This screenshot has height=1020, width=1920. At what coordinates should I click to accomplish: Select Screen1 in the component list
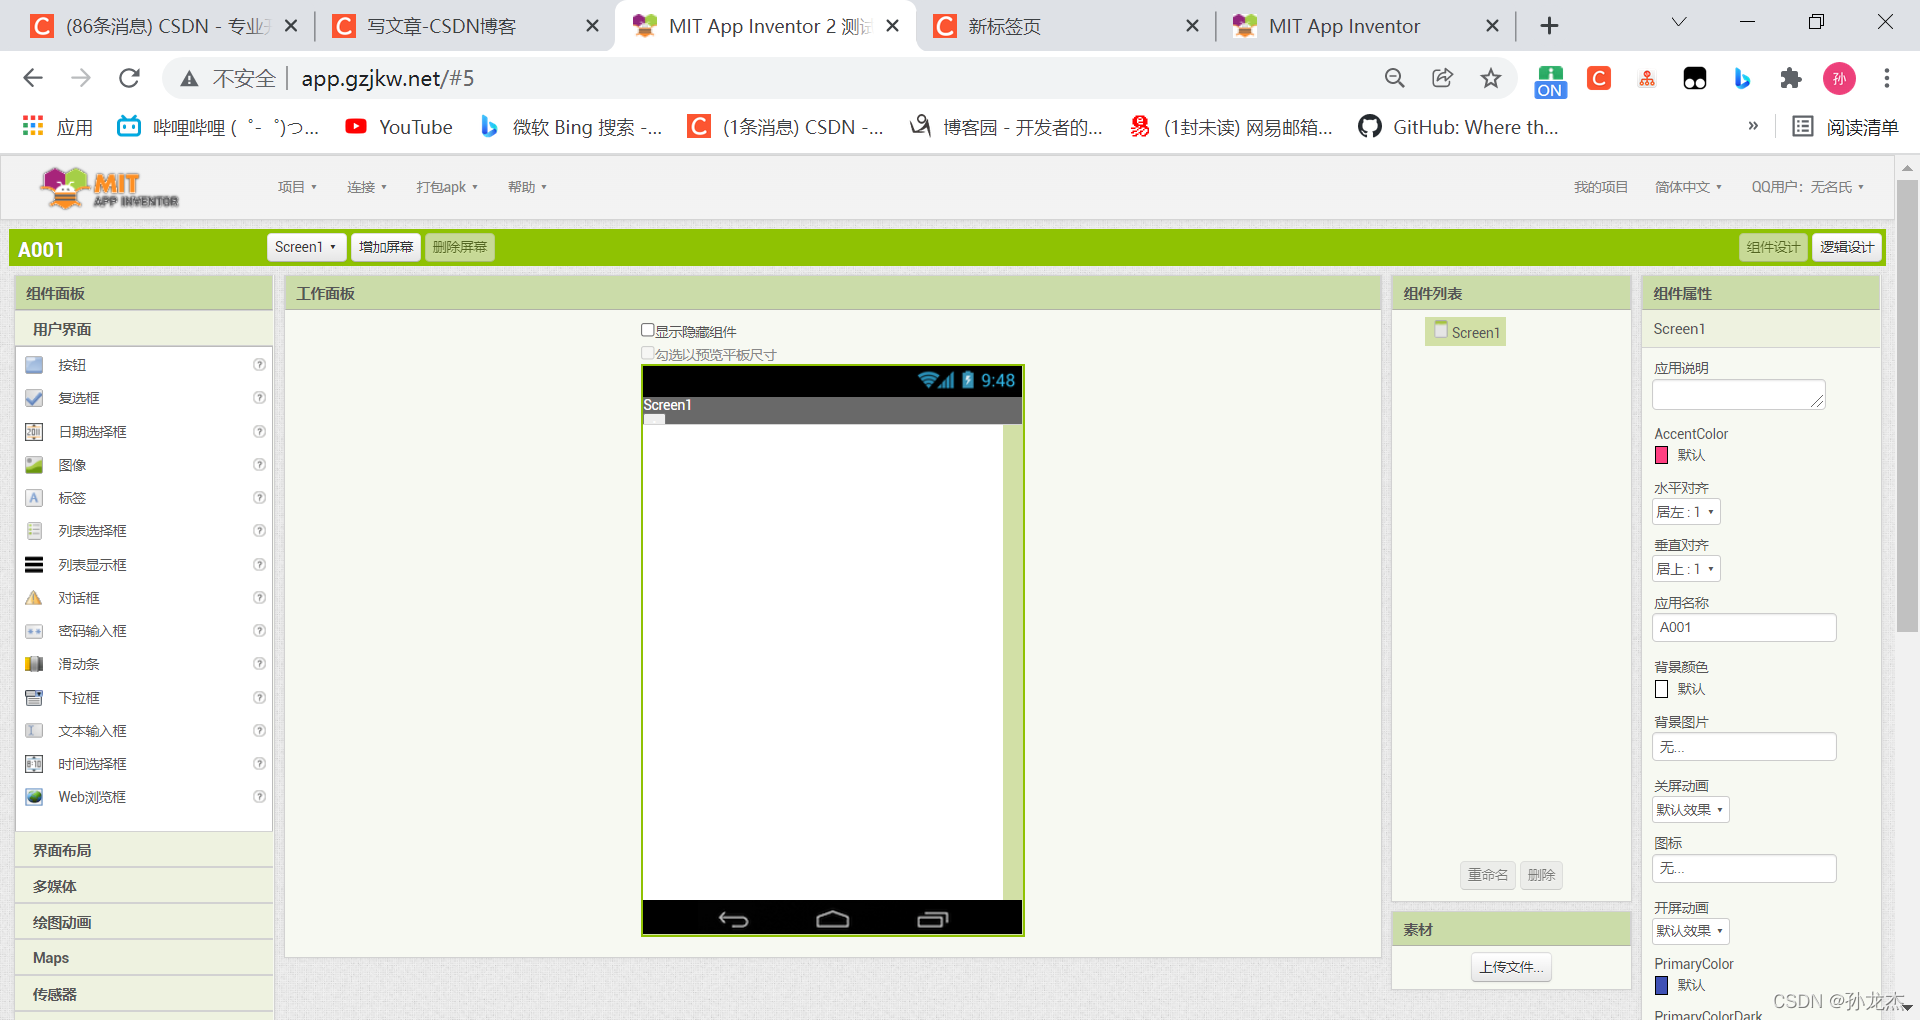pos(1466,332)
